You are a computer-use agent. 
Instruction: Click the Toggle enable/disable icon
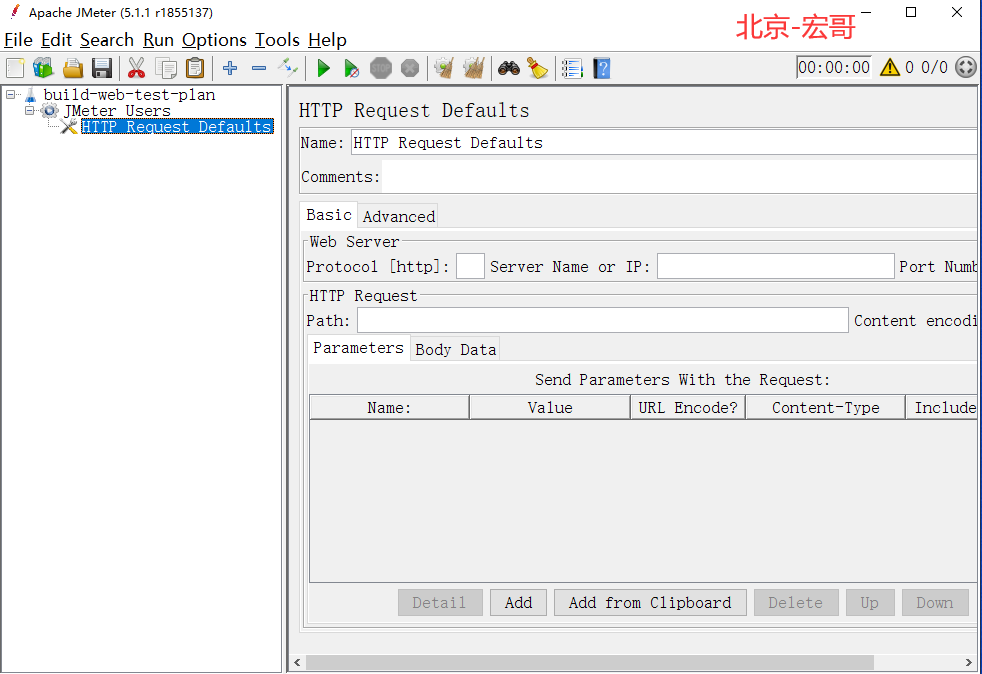click(x=288, y=68)
